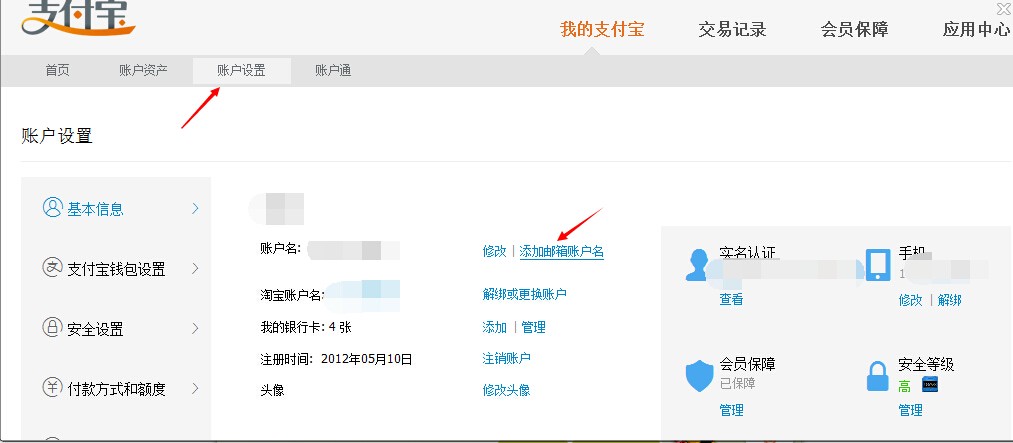Switch to the 账户通 tab
The height and width of the screenshot is (443, 1013).
click(333, 71)
